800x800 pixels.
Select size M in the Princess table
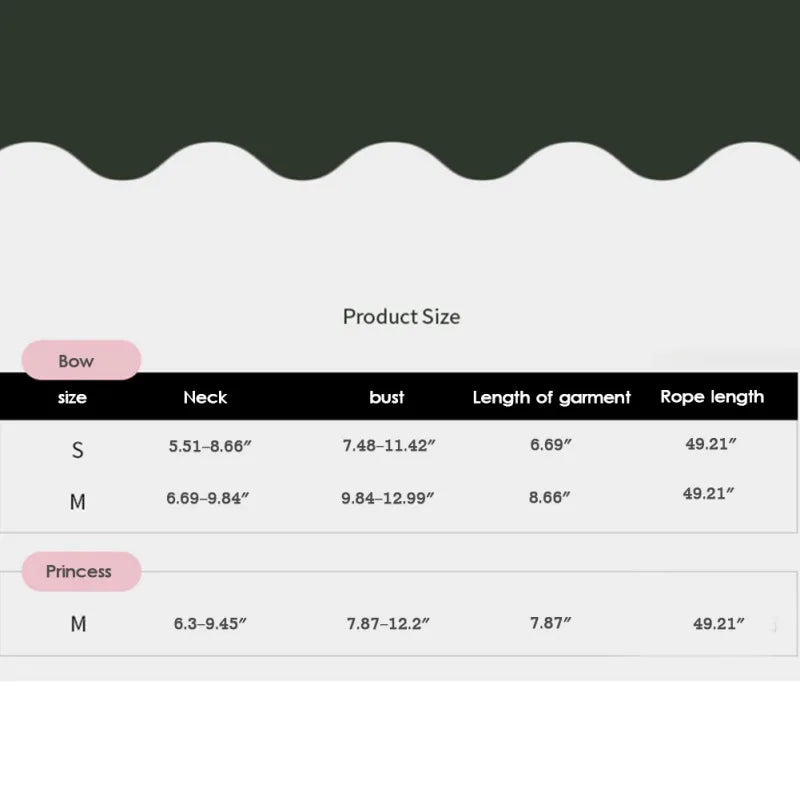tap(78, 624)
